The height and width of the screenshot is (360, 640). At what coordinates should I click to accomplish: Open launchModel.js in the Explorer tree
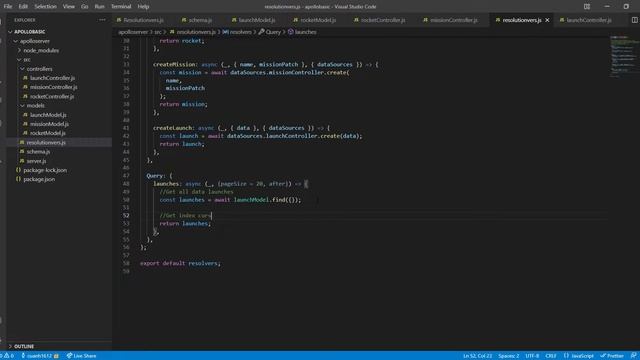click(48, 115)
